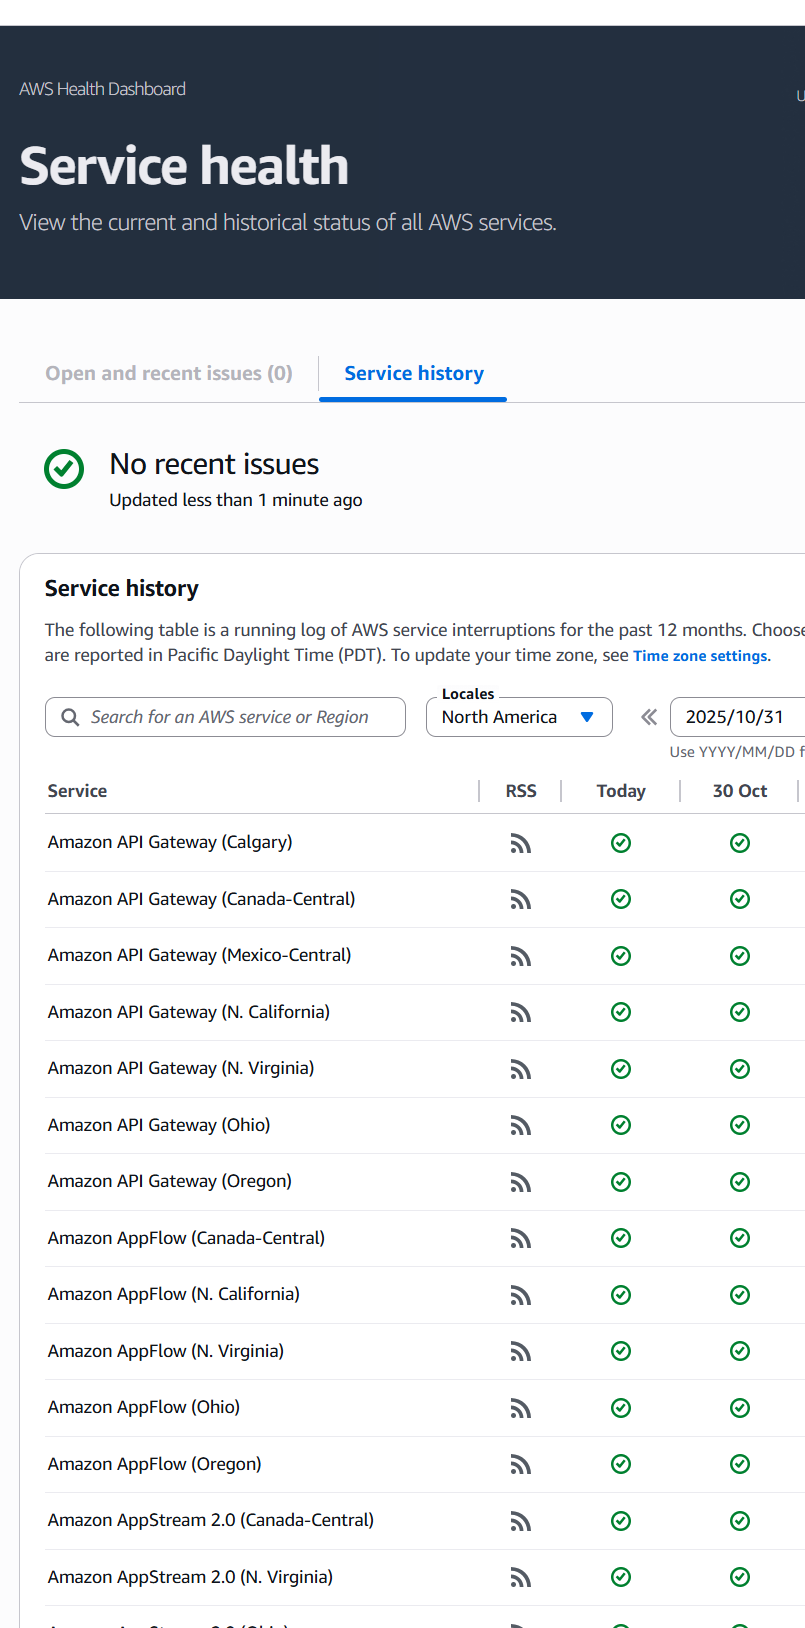Open the Locales dropdown
This screenshot has width=805, height=1628.
519,717
